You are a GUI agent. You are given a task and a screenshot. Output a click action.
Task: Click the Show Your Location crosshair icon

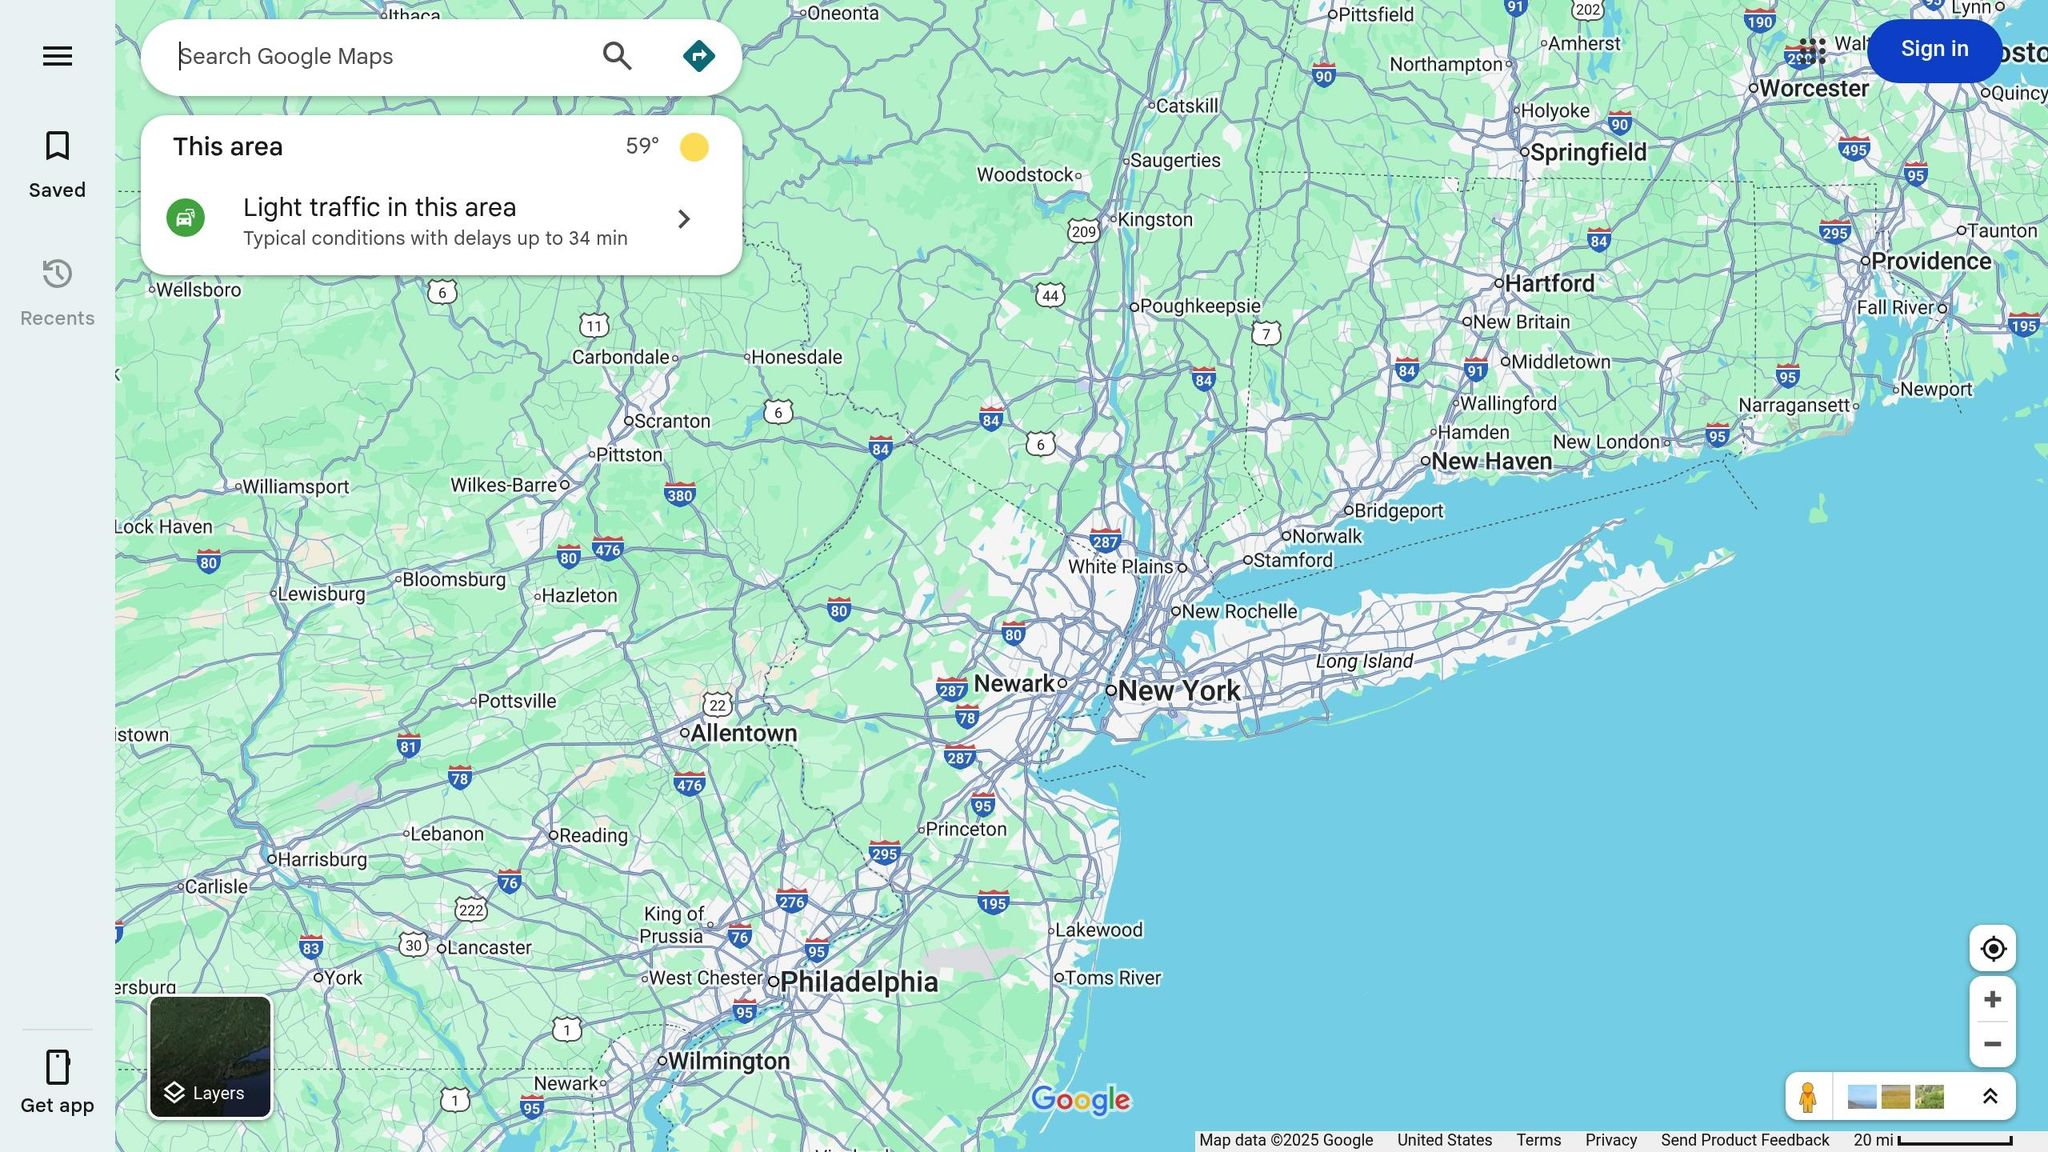(1992, 948)
